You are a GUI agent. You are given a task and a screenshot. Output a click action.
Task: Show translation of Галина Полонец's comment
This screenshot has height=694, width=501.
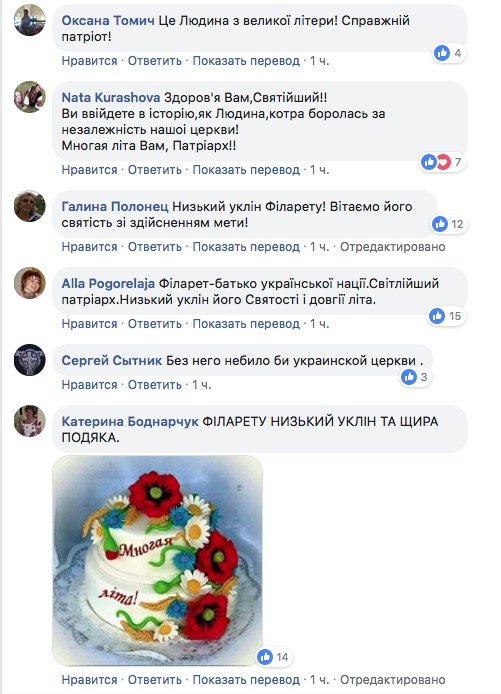[x=246, y=247]
